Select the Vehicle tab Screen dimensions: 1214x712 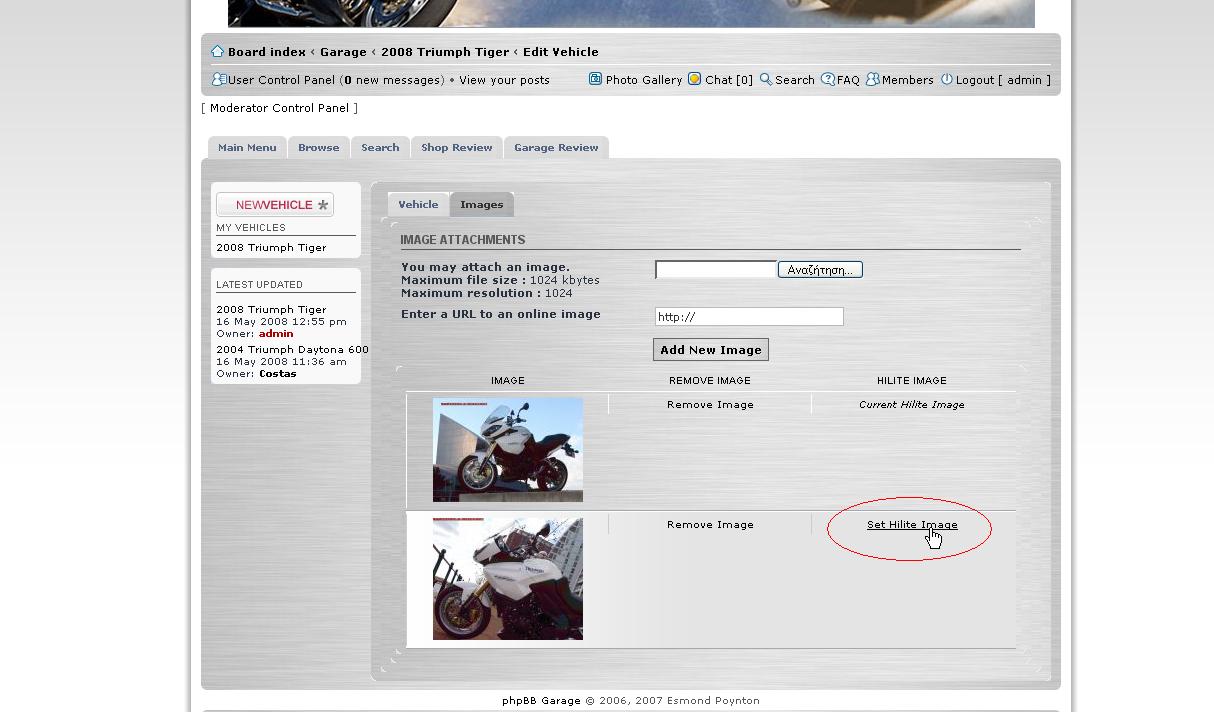[x=418, y=204]
